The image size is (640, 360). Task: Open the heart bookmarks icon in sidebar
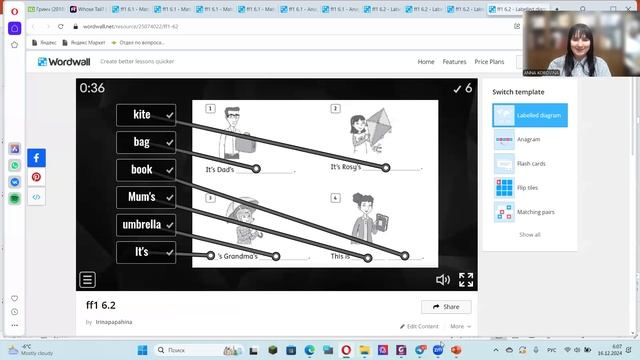15,298
